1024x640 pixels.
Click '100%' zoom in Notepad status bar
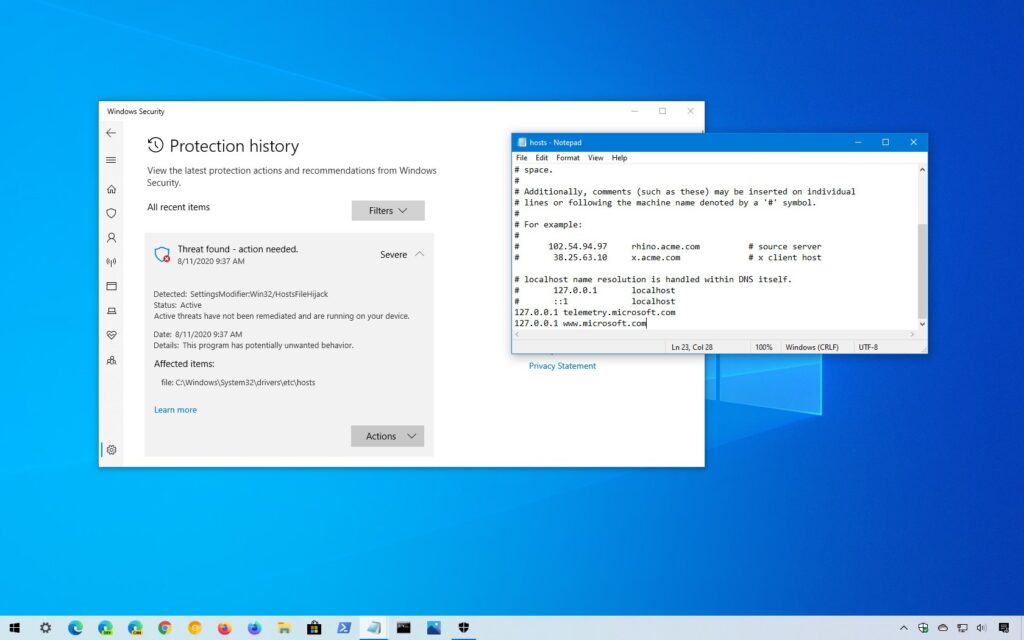(763, 347)
